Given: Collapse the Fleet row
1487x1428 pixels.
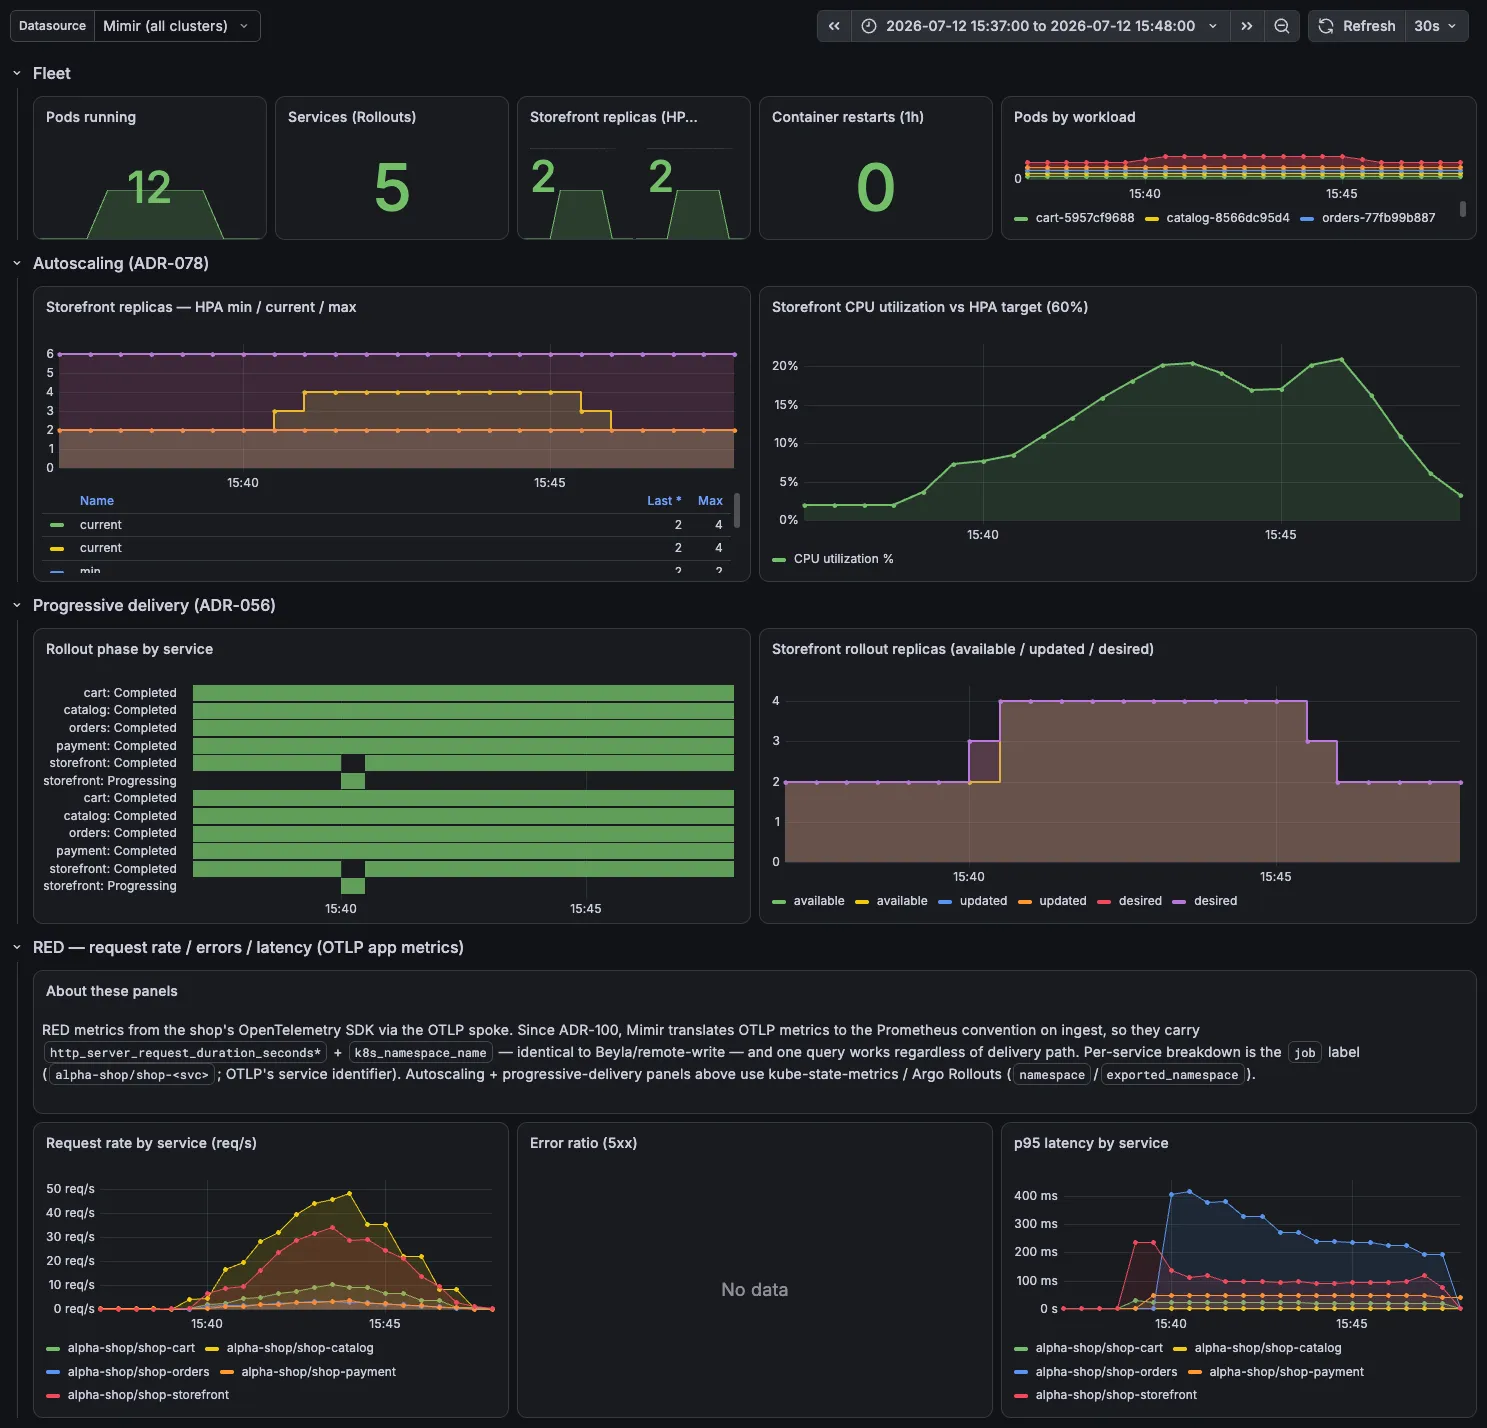Looking at the screenshot, I should [17, 73].
